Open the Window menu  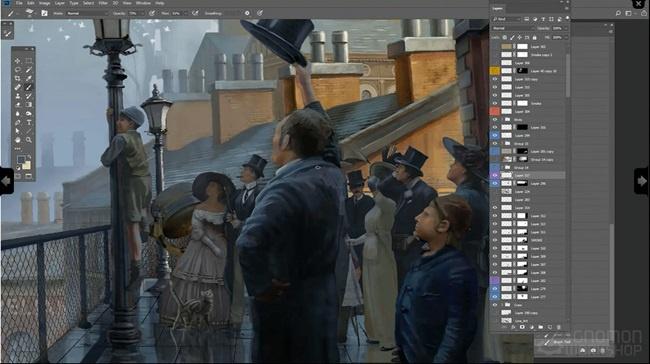click(143, 3)
